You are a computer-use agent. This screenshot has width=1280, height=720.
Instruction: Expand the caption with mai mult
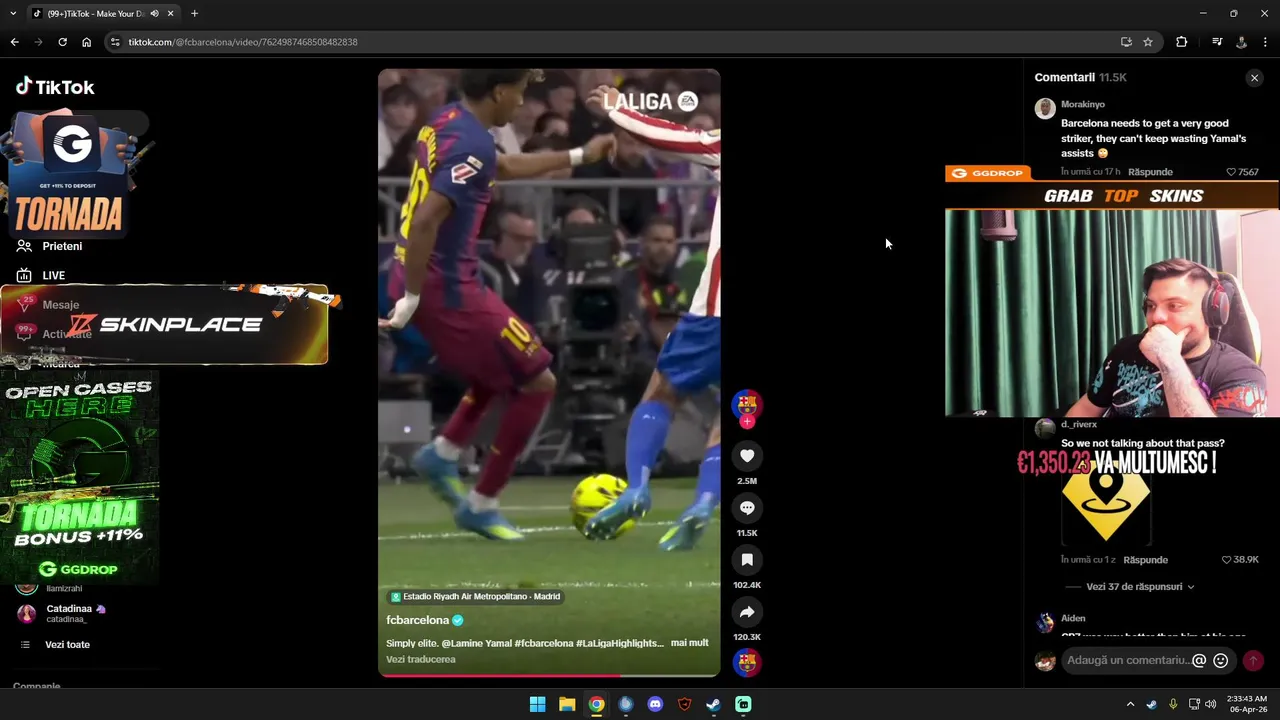pyautogui.click(x=689, y=643)
